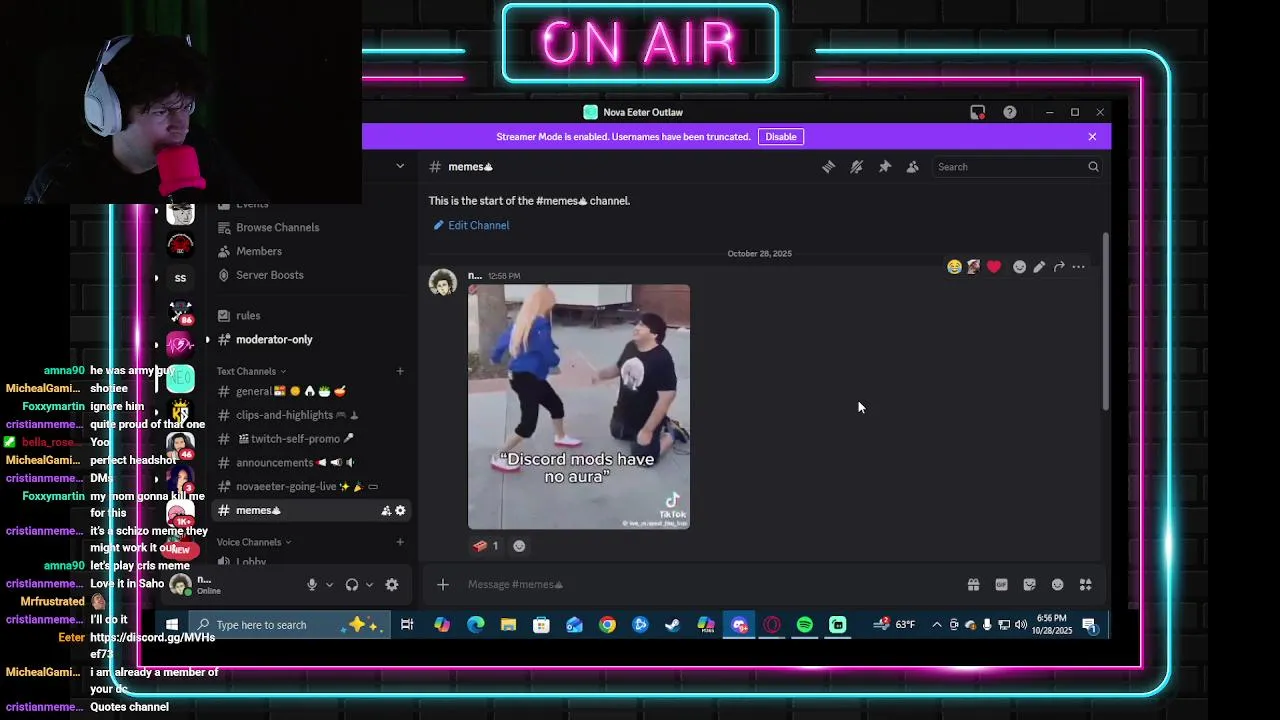Viewport: 1280px width, 720px height.
Task: Open Google Chrome from the taskbar
Action: coord(607,625)
